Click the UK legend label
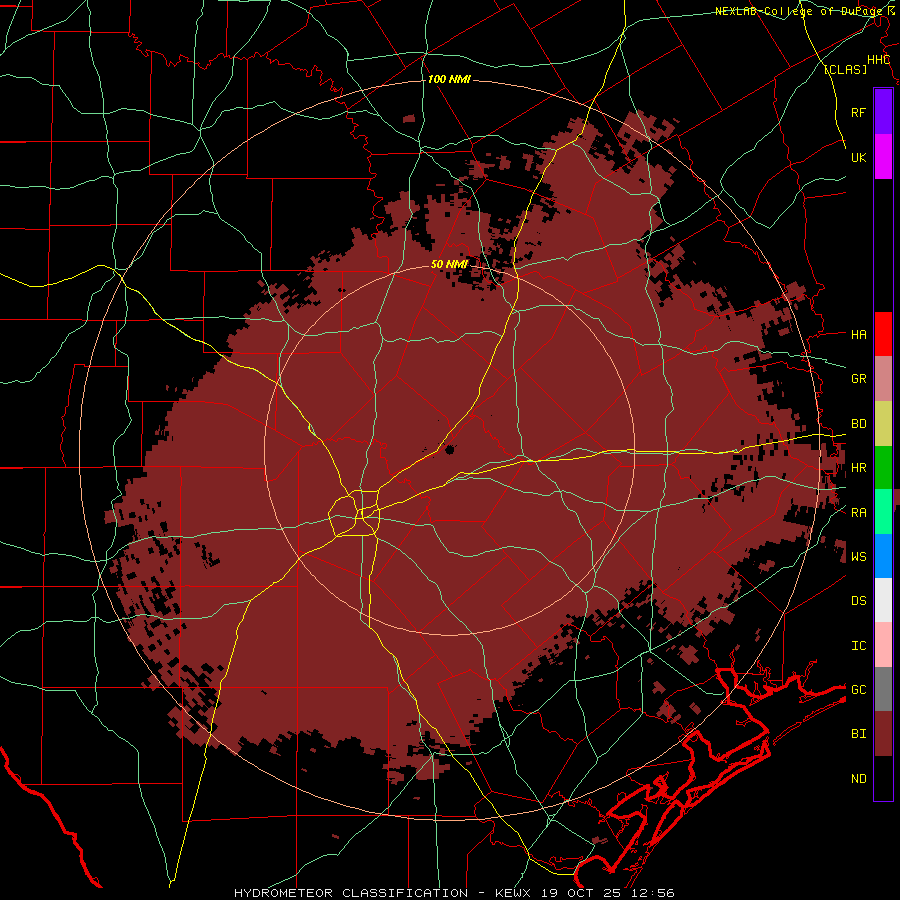This screenshot has width=900, height=900. 859,158
